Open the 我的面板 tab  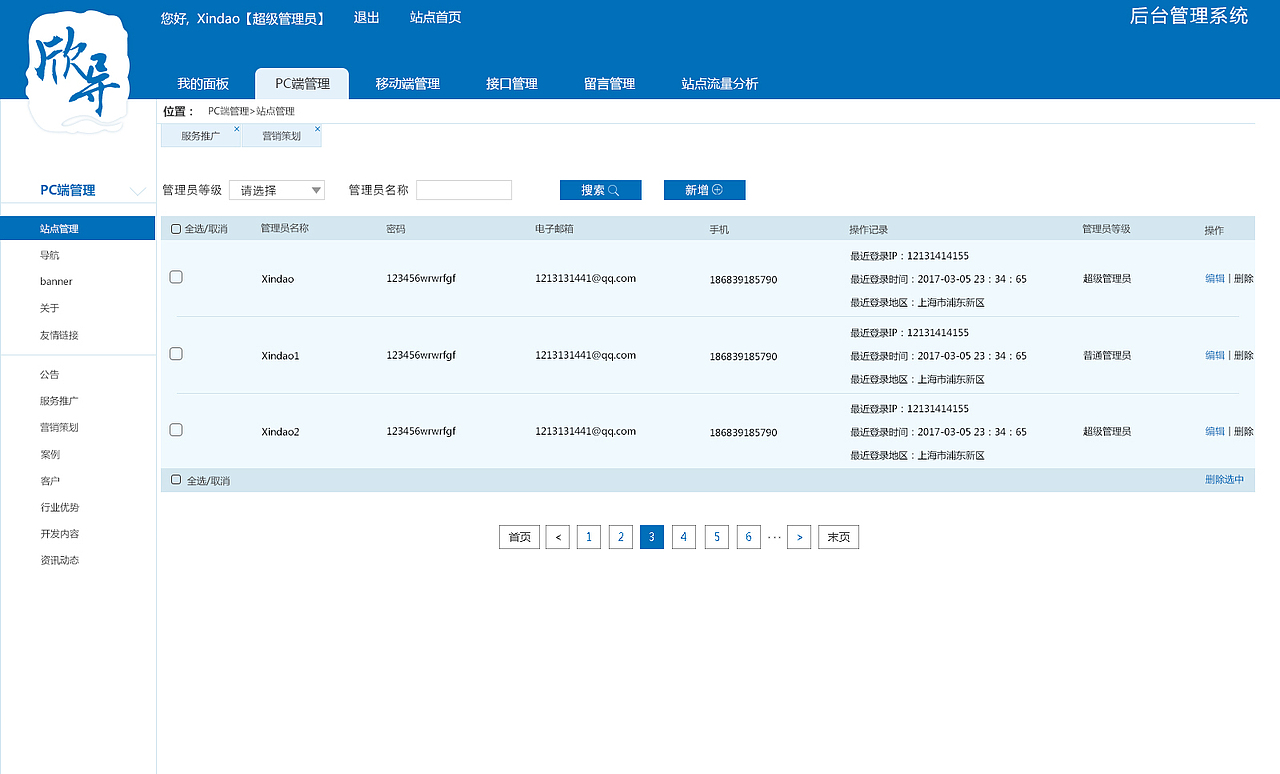point(203,84)
